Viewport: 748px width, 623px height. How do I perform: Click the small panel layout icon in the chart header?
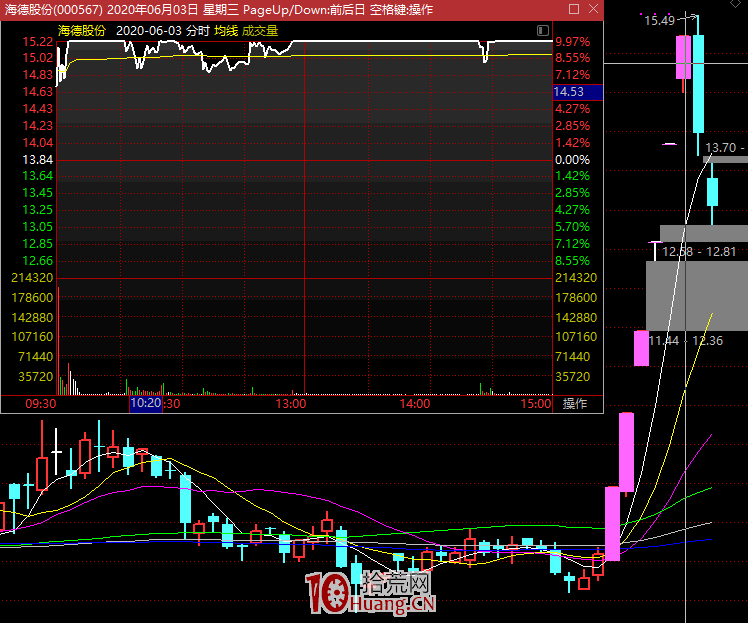pos(543,31)
